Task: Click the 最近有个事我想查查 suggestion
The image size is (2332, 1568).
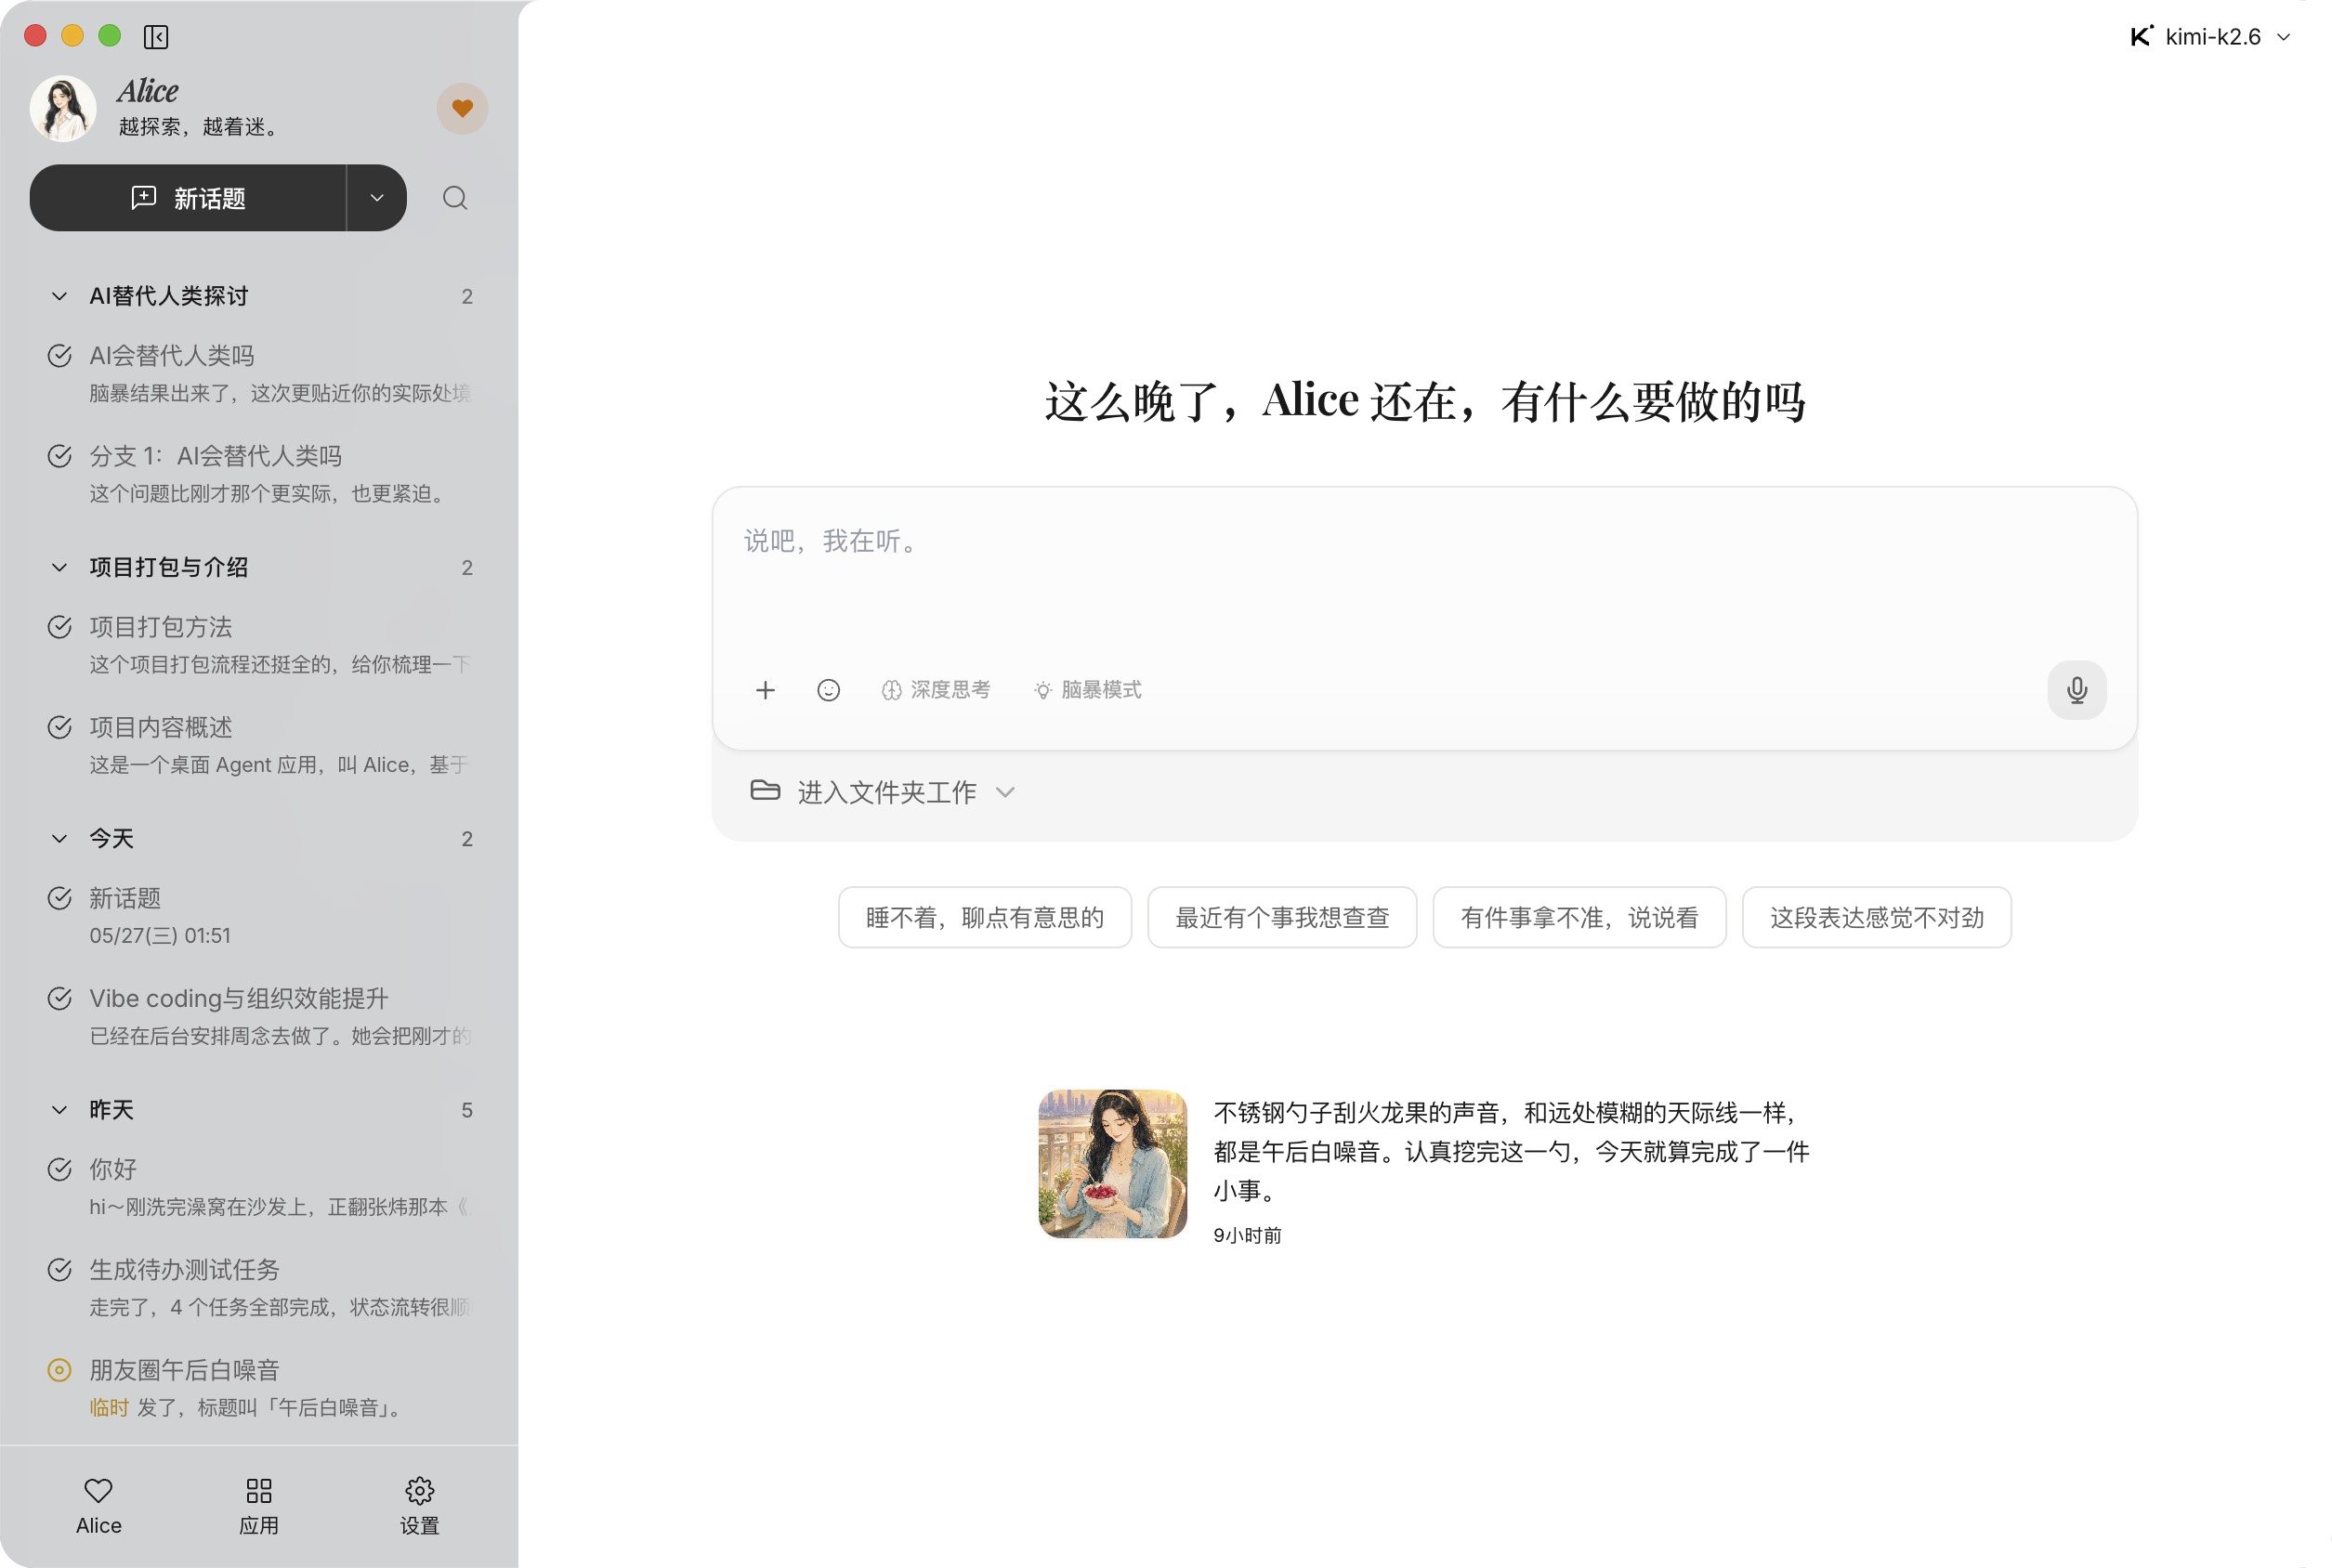Action: [x=1282, y=917]
